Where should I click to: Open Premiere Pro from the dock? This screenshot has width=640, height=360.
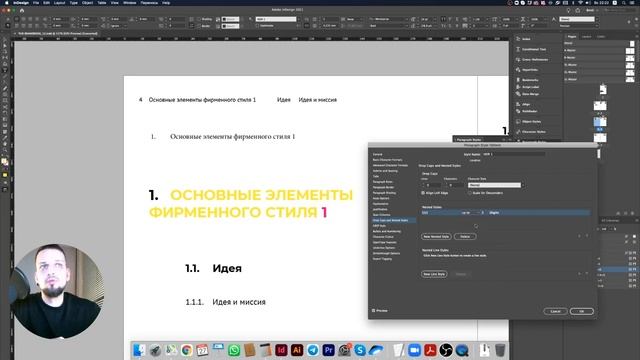[328, 350]
